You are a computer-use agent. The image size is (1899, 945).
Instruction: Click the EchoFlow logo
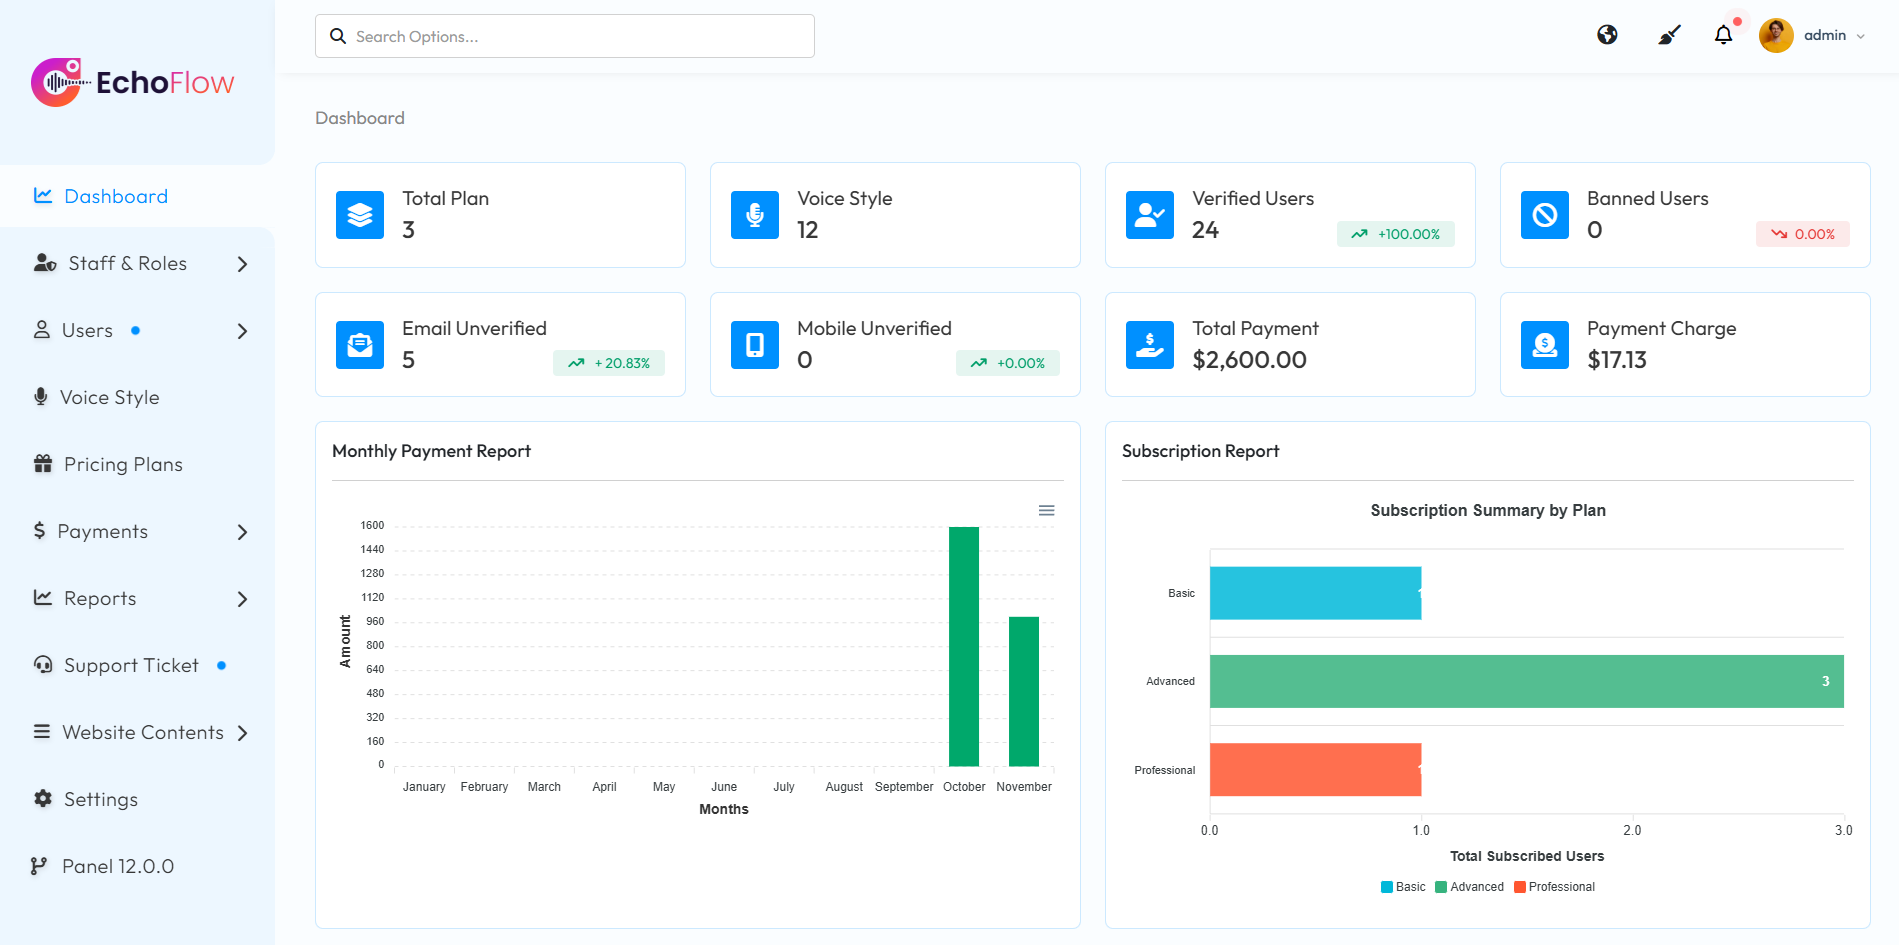click(x=132, y=82)
